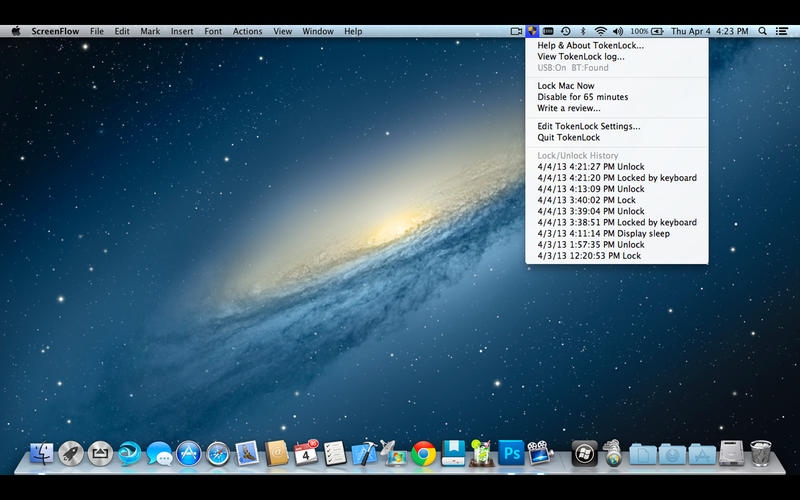Select "Lock Mac Now" menu item

pyautogui.click(x=565, y=86)
